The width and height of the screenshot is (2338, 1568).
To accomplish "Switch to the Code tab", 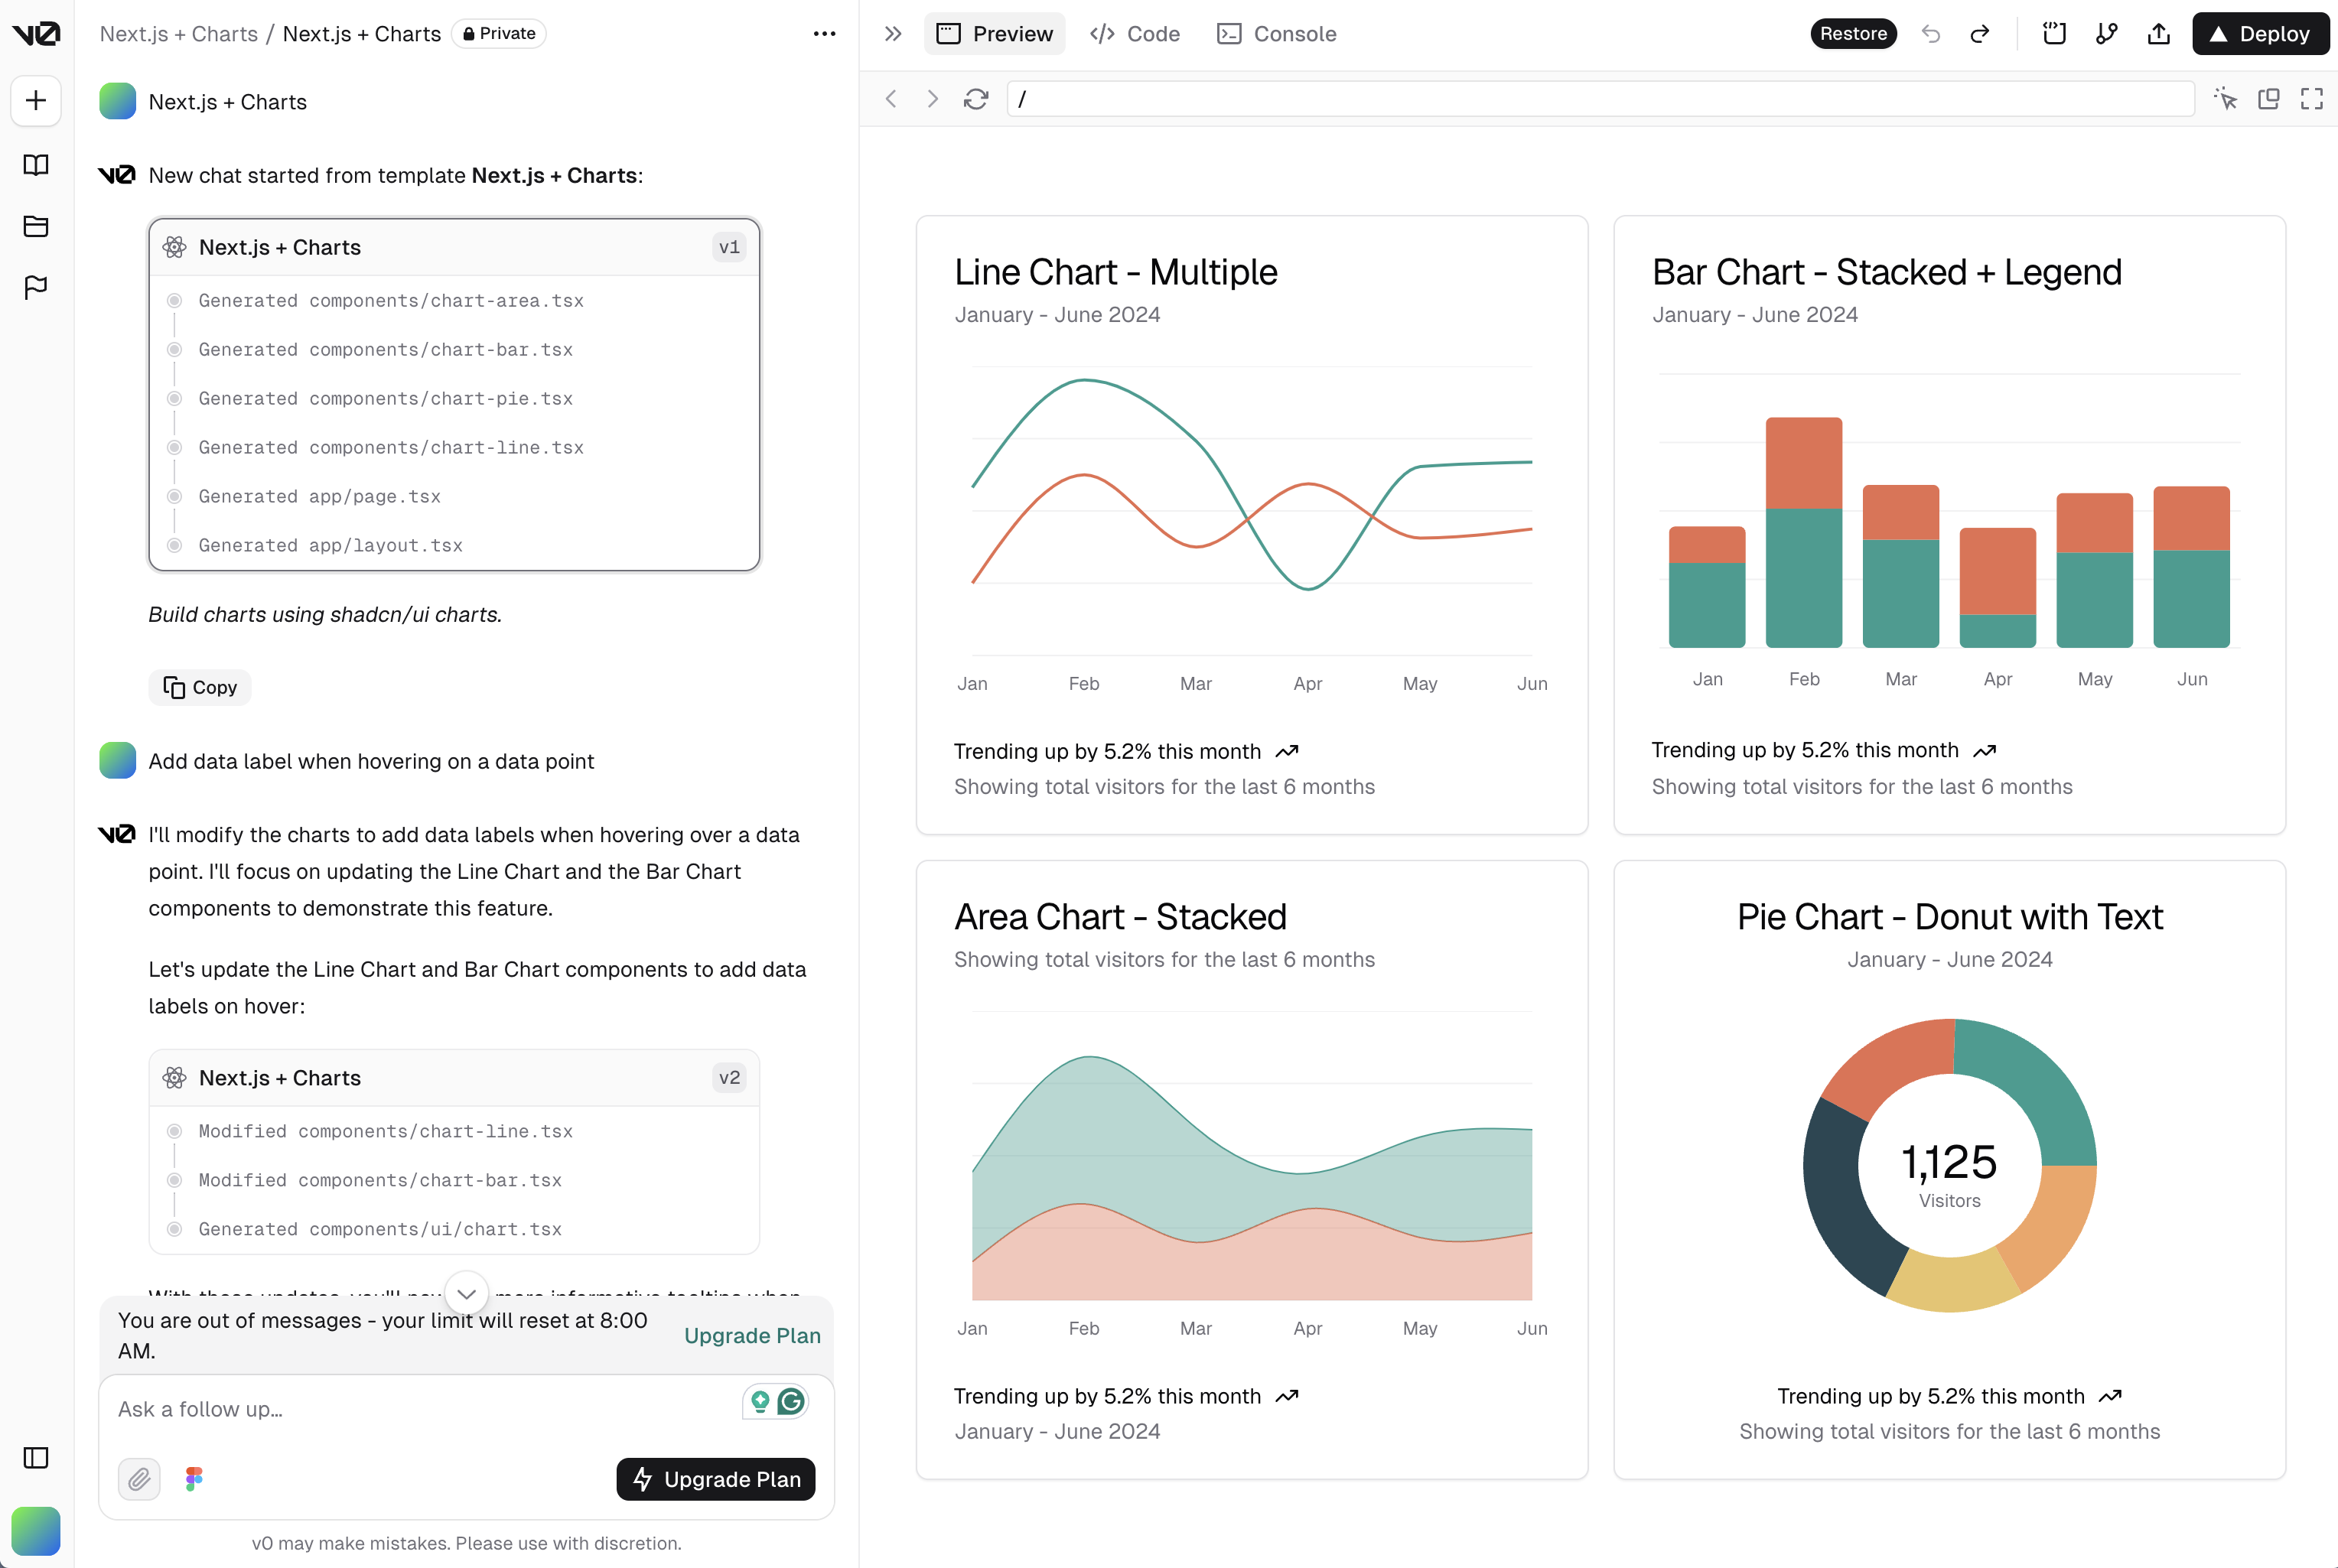I will (1135, 34).
